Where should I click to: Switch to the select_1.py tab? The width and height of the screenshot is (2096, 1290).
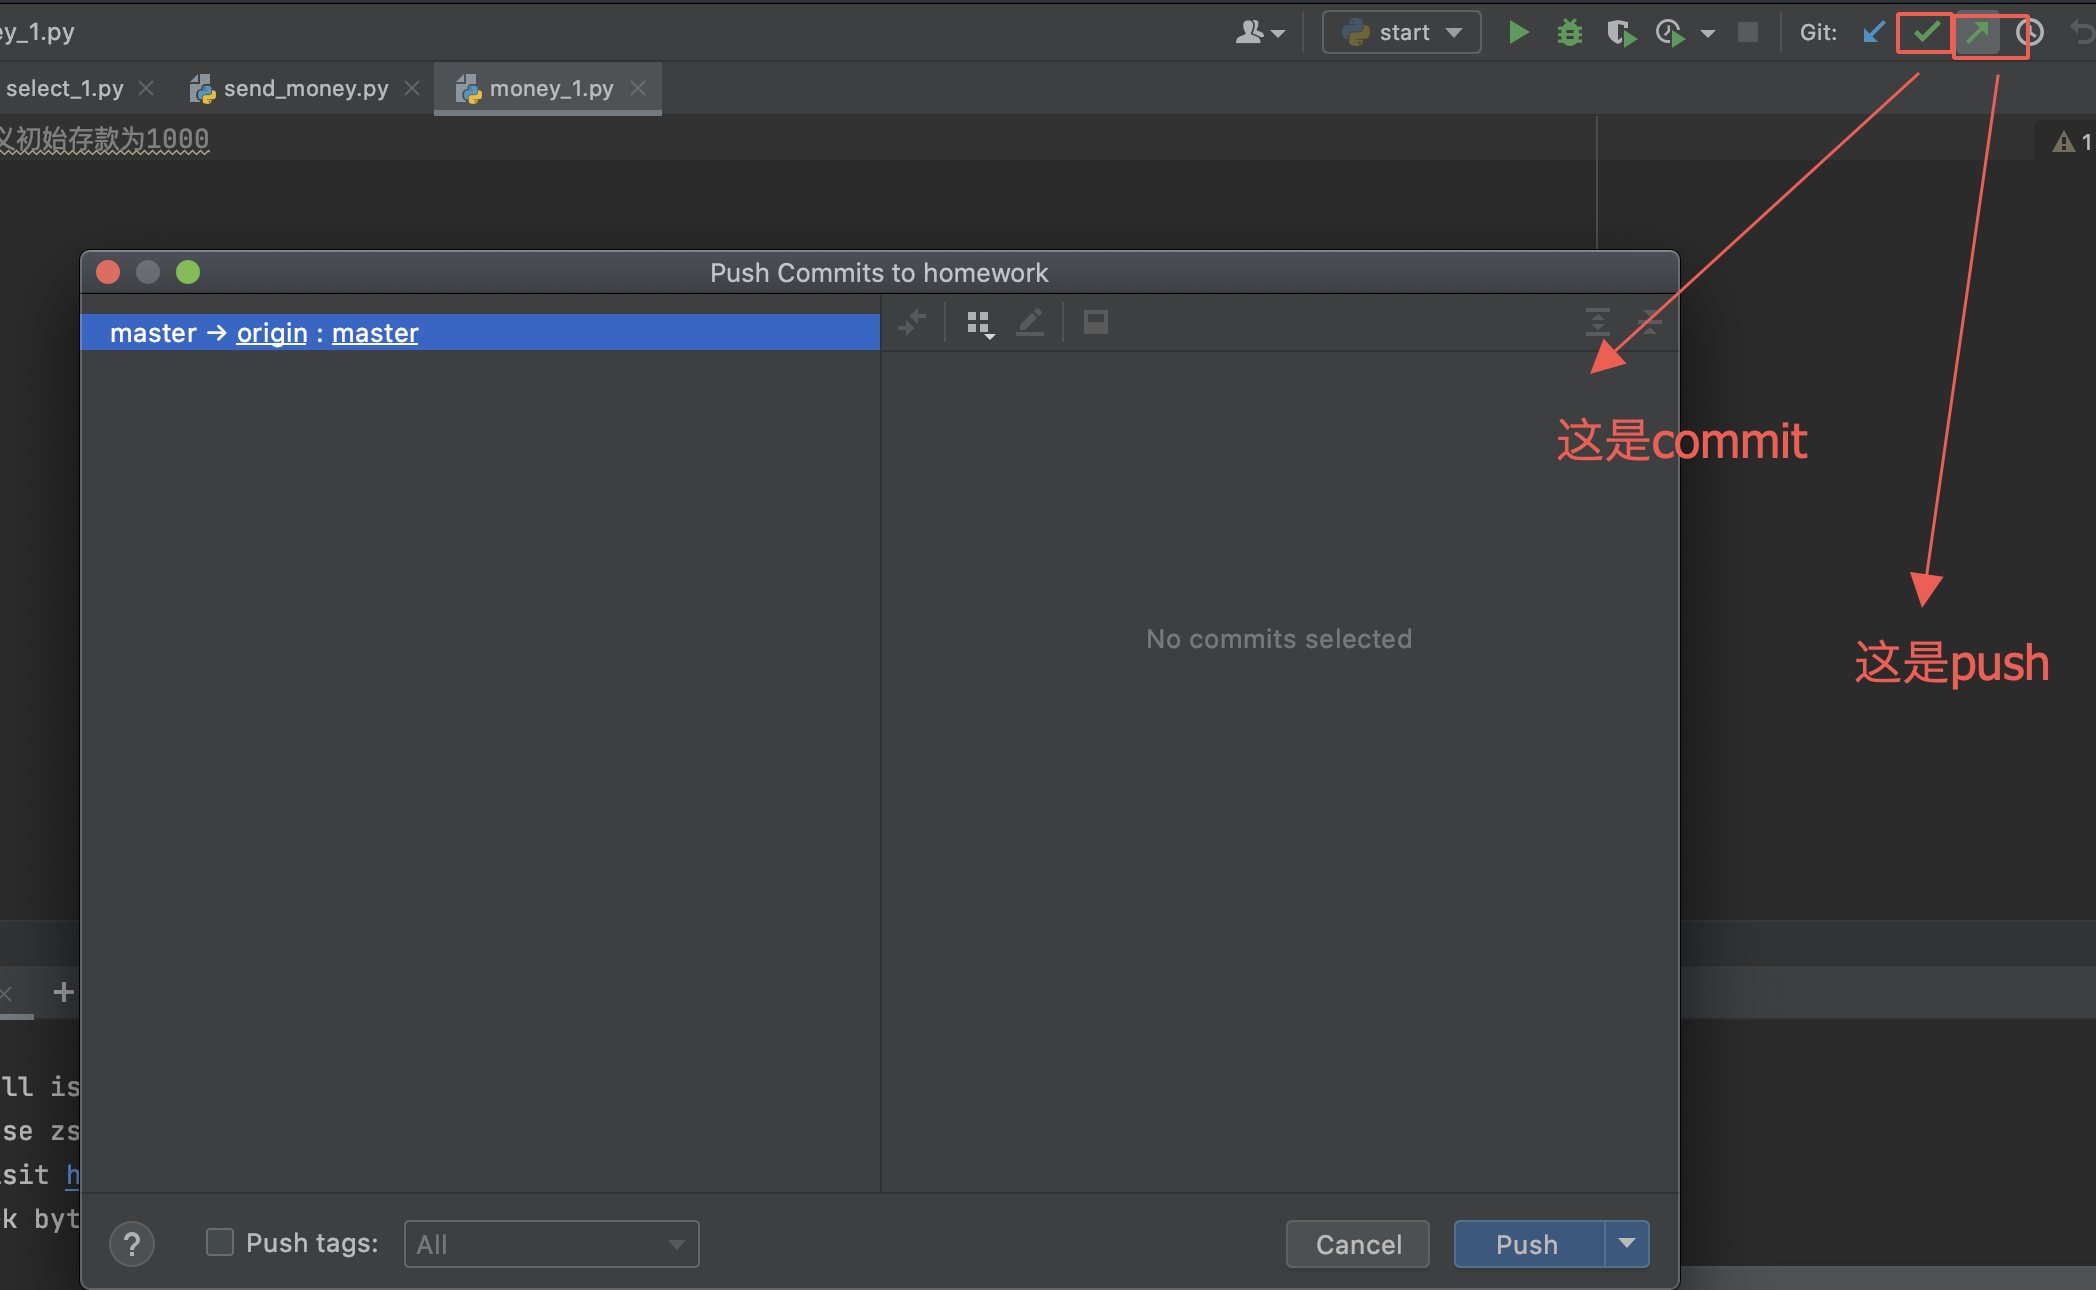click(64, 89)
